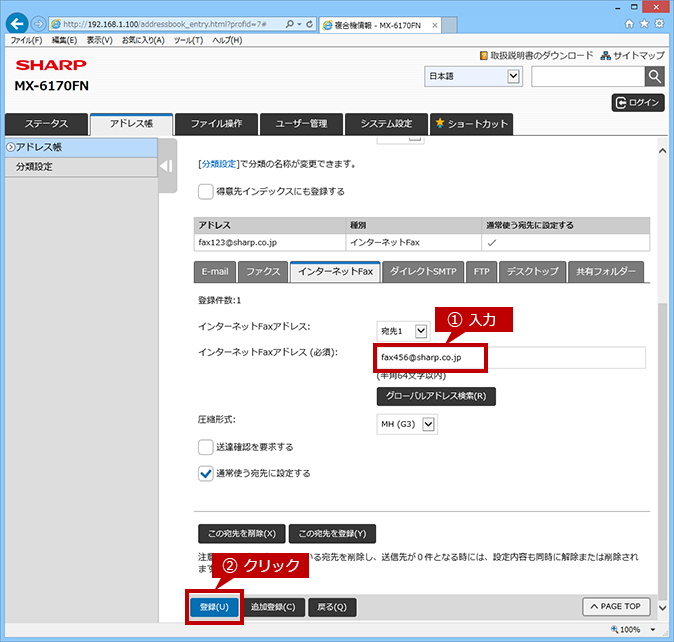Open the お気に入り(A) menu
The height and width of the screenshot is (642, 674).
(x=143, y=40)
